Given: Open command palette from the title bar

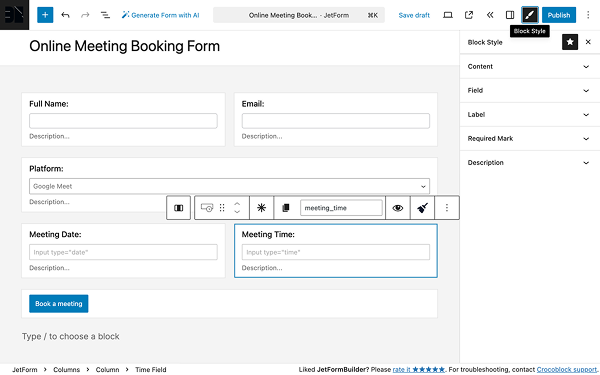Looking at the screenshot, I should point(299,15).
